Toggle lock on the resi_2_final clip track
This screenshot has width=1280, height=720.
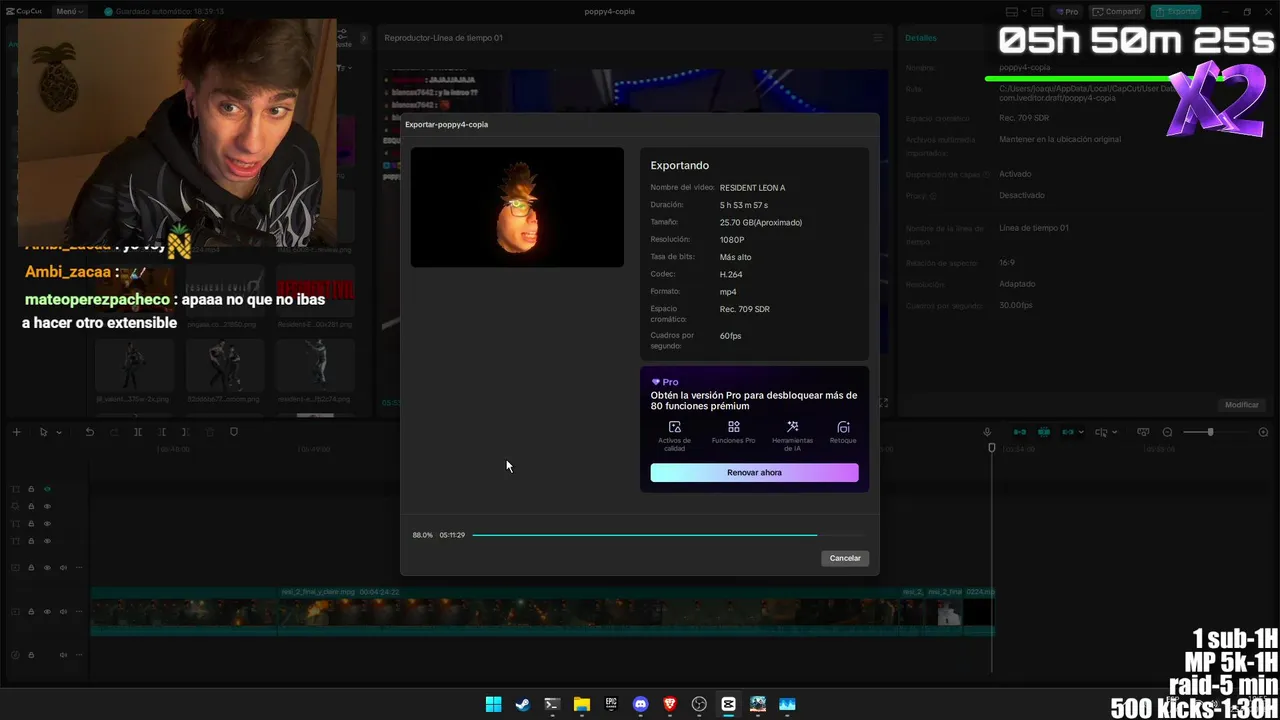(31, 611)
